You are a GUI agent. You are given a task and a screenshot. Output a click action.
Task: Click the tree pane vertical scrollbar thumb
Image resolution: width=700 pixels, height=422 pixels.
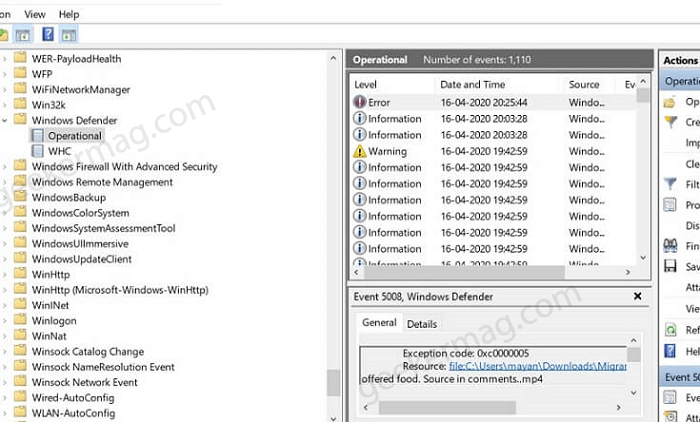(333, 383)
